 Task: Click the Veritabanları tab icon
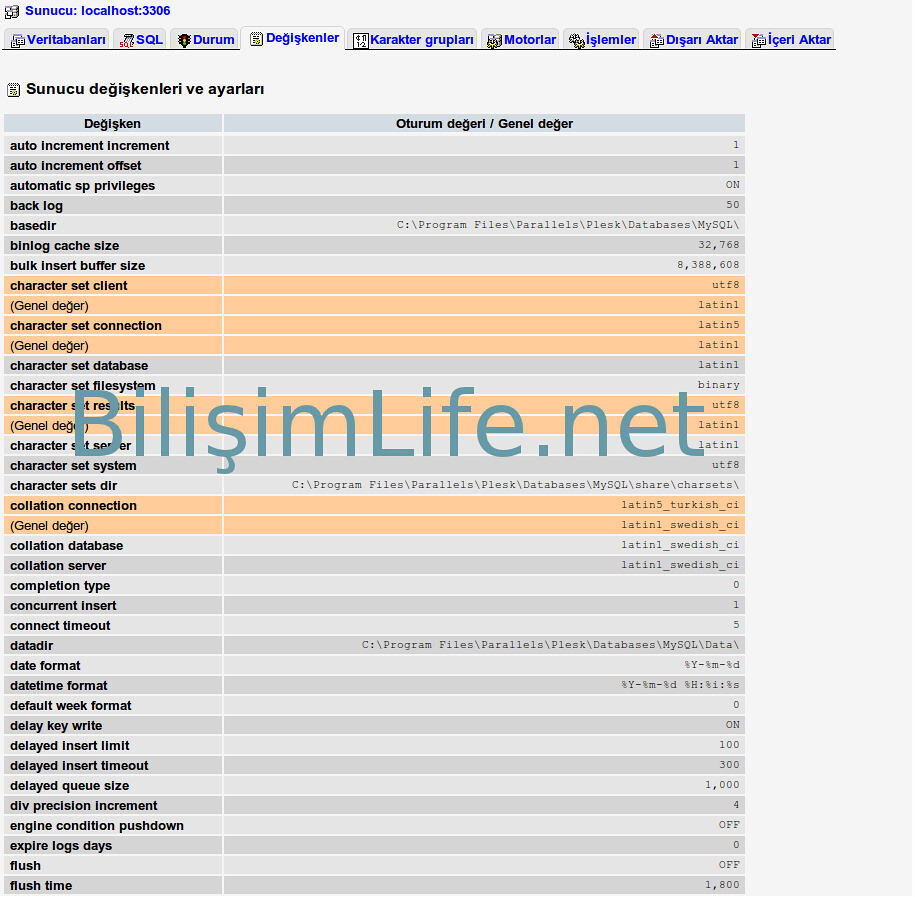click(18, 41)
